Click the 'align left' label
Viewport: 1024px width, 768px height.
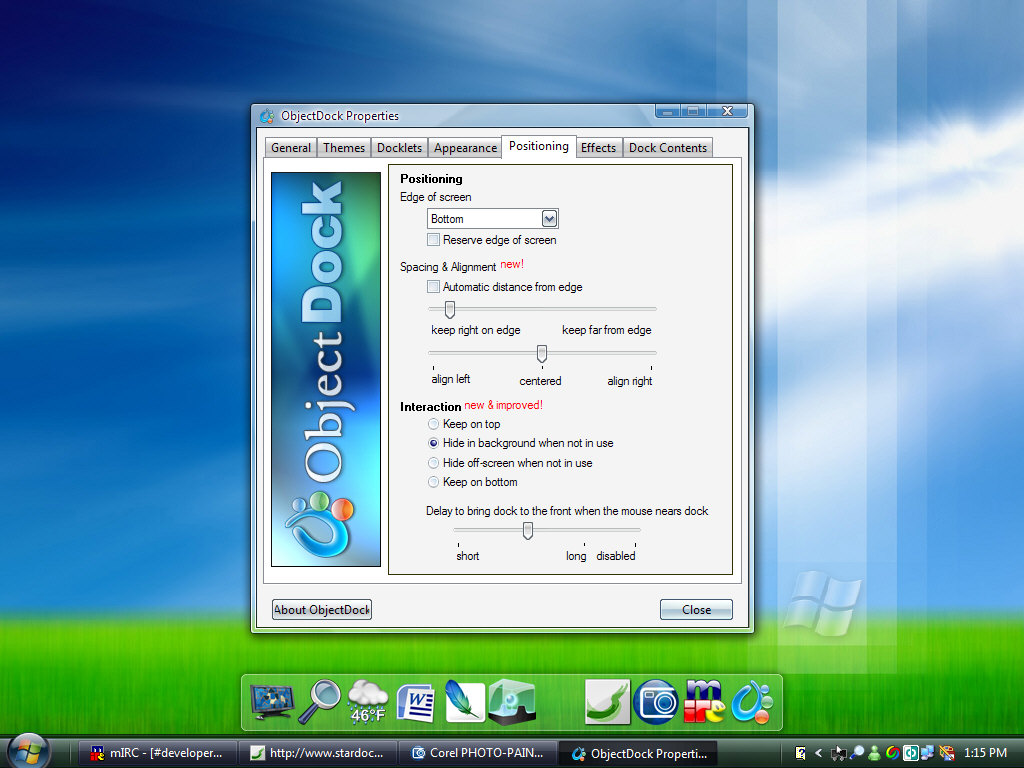[x=451, y=379]
